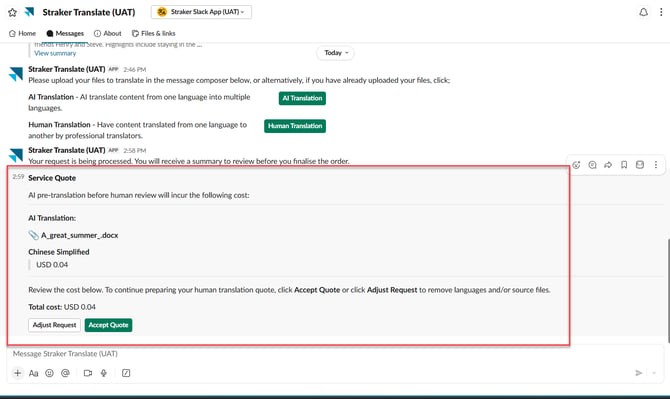
Task: Click the 2:58 PM message timestamp
Action: tap(135, 150)
